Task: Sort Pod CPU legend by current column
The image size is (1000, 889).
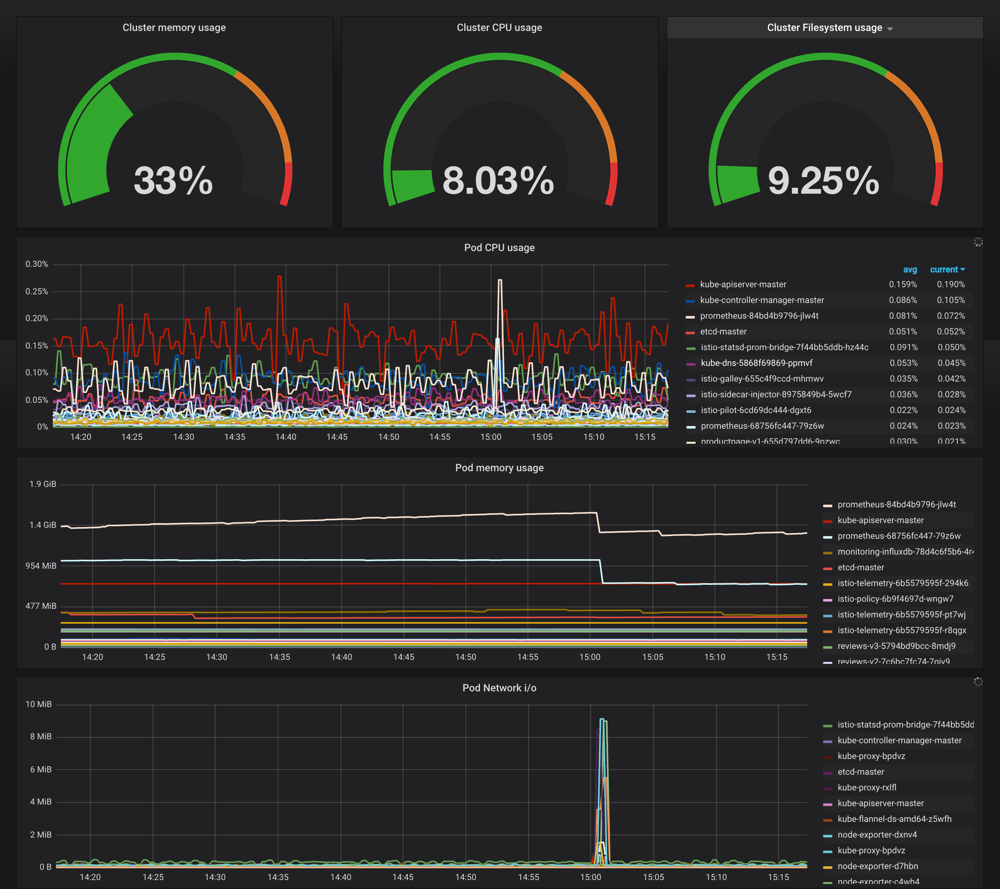Action: pyautogui.click(x=947, y=269)
